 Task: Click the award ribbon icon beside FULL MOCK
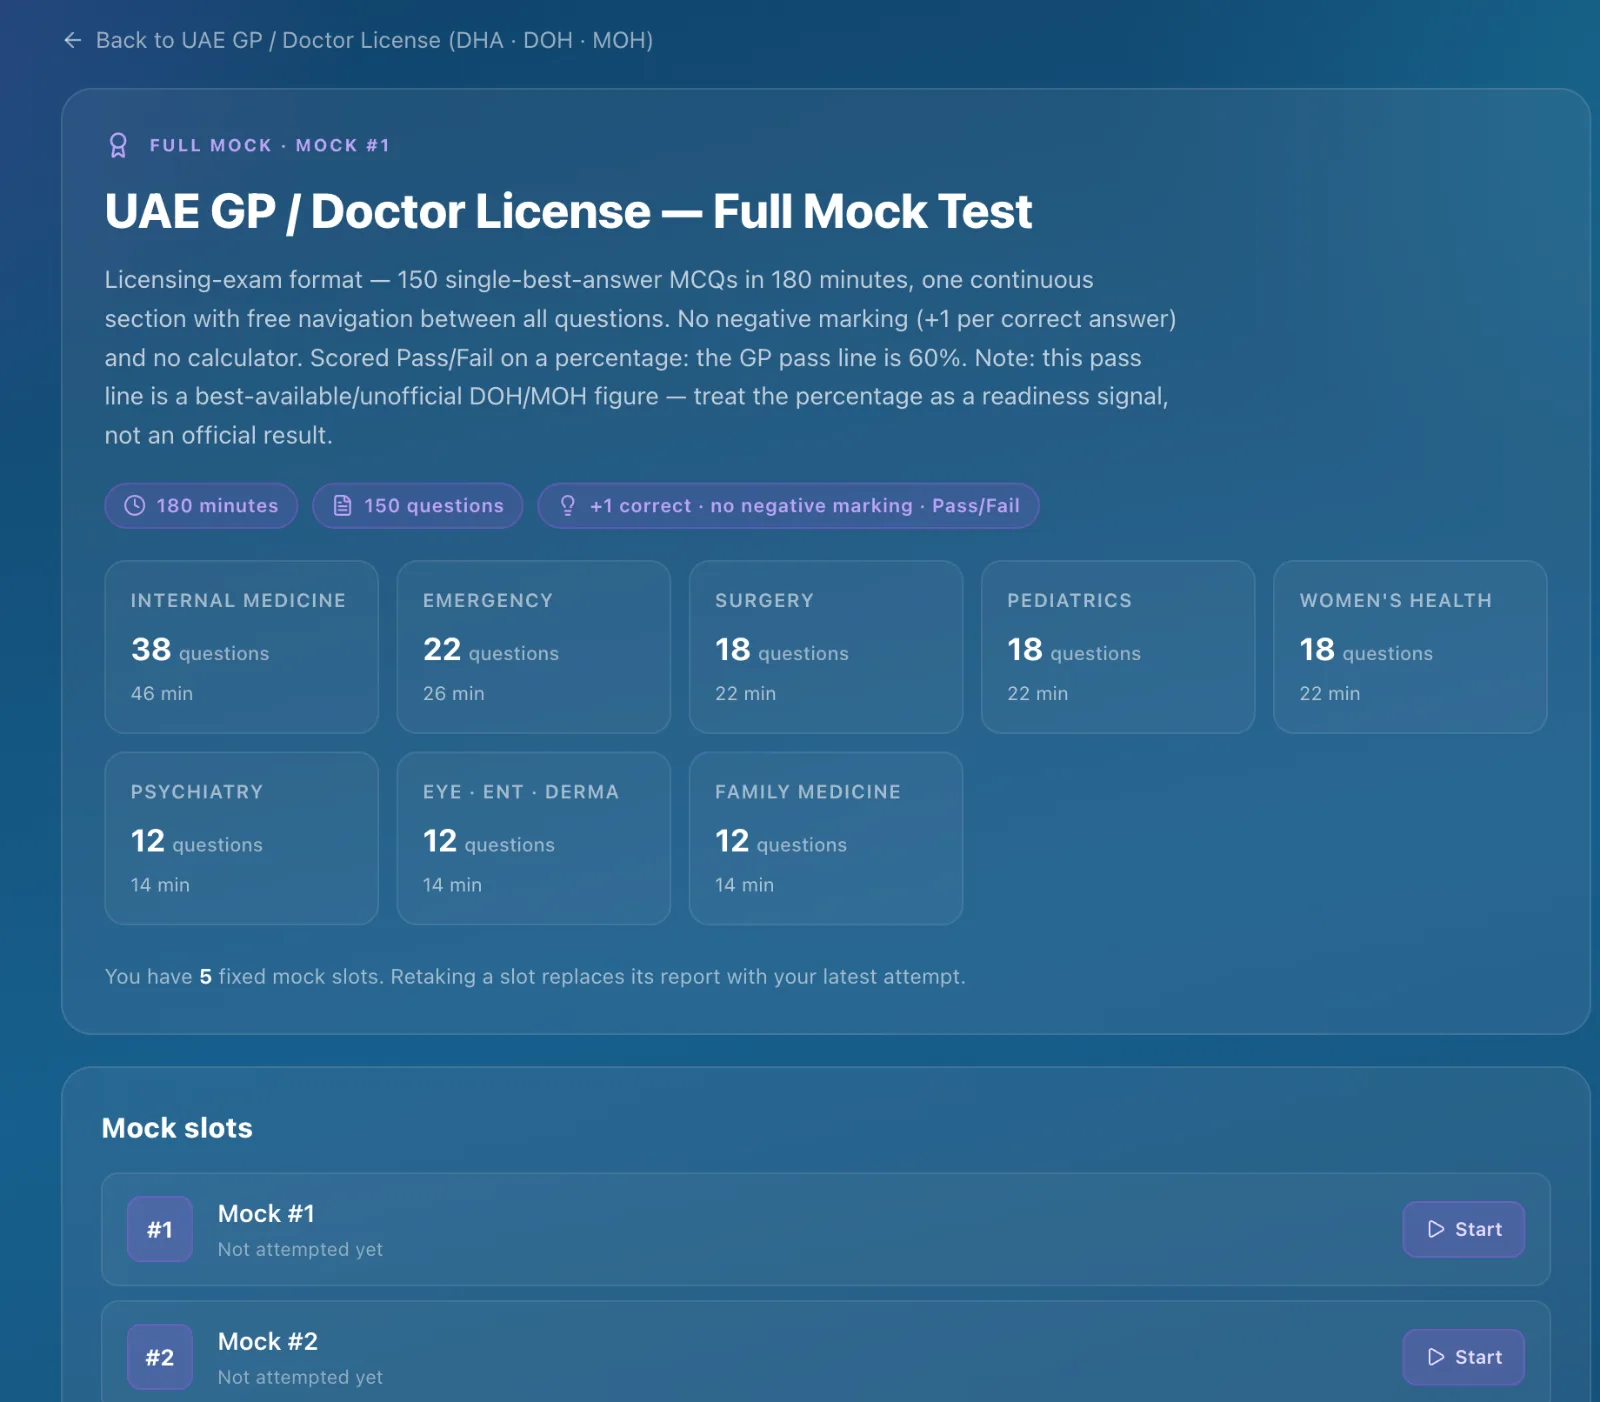(x=118, y=146)
